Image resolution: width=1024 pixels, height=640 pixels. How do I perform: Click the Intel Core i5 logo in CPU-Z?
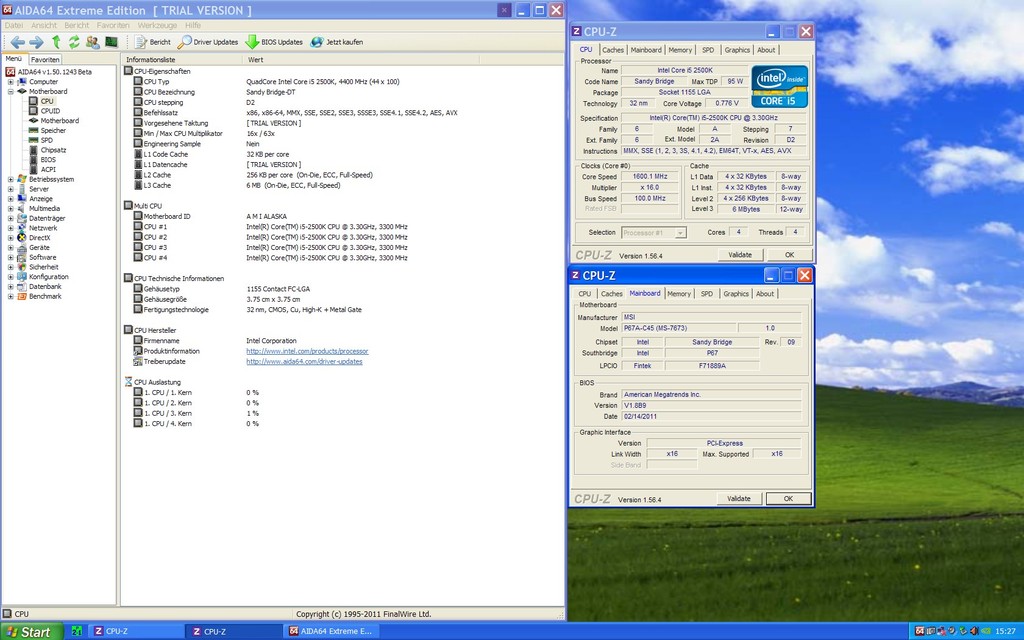pyautogui.click(x=779, y=86)
